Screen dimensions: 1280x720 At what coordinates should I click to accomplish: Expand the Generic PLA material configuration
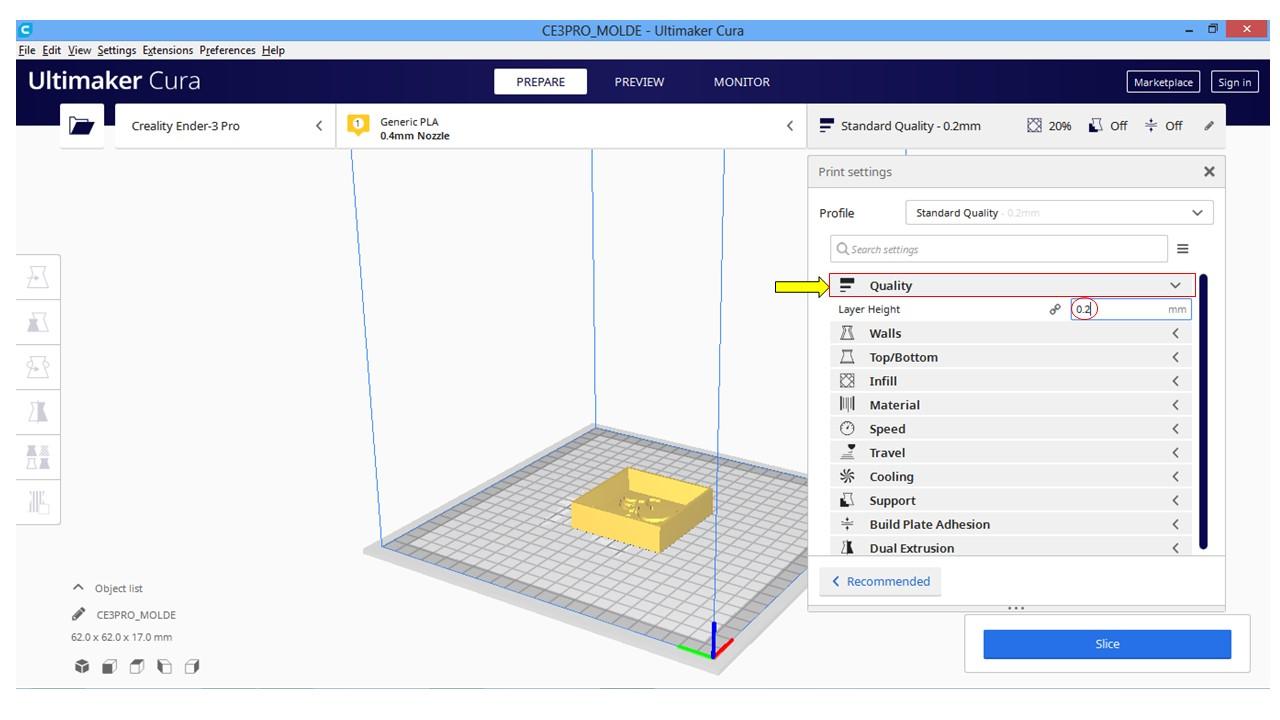(571, 127)
